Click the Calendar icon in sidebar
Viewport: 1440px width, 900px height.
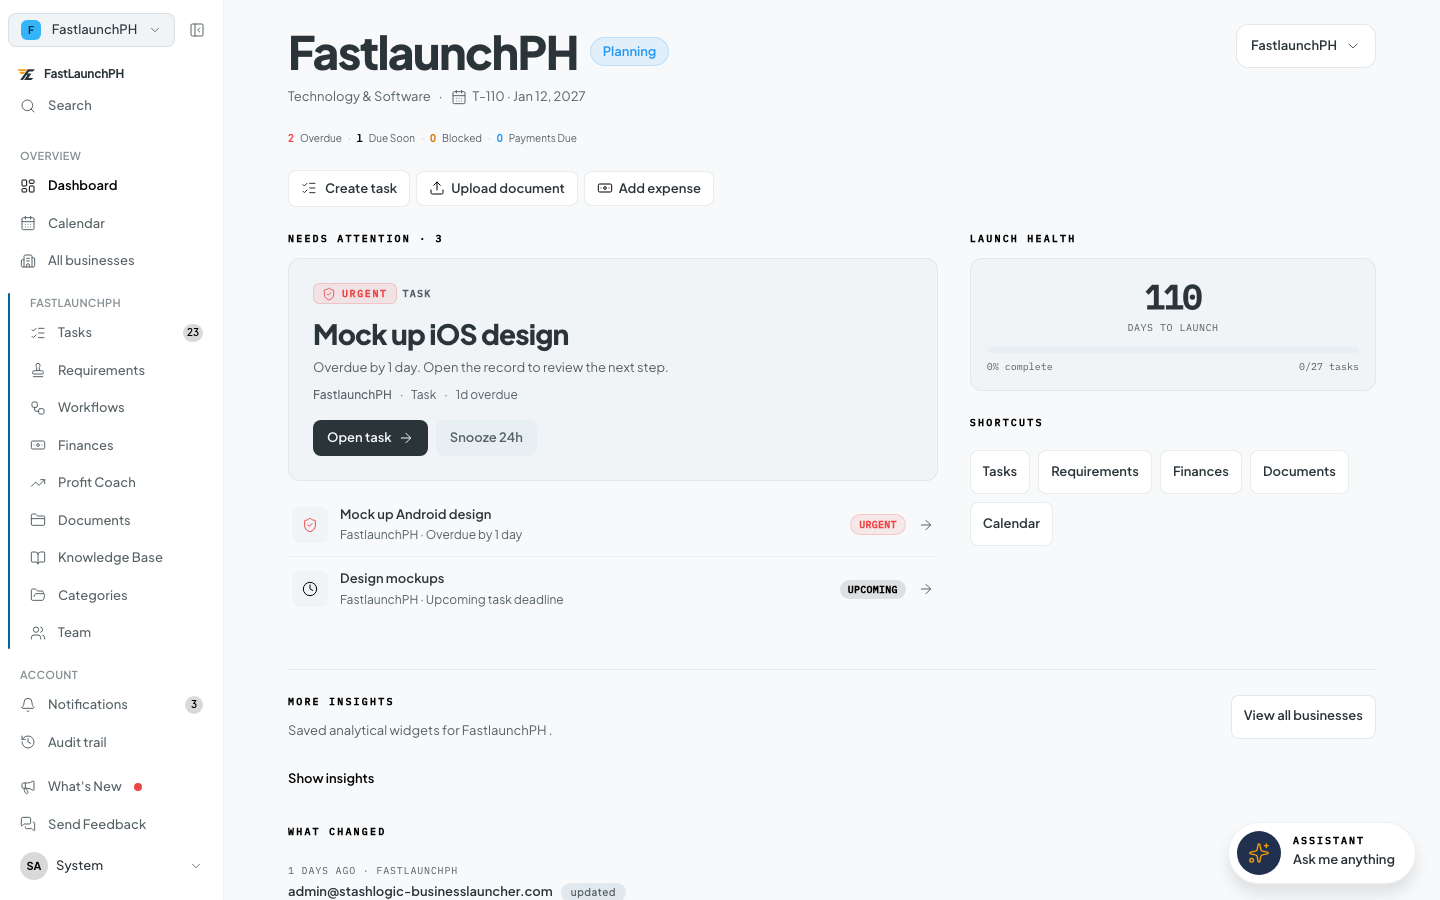coord(28,223)
